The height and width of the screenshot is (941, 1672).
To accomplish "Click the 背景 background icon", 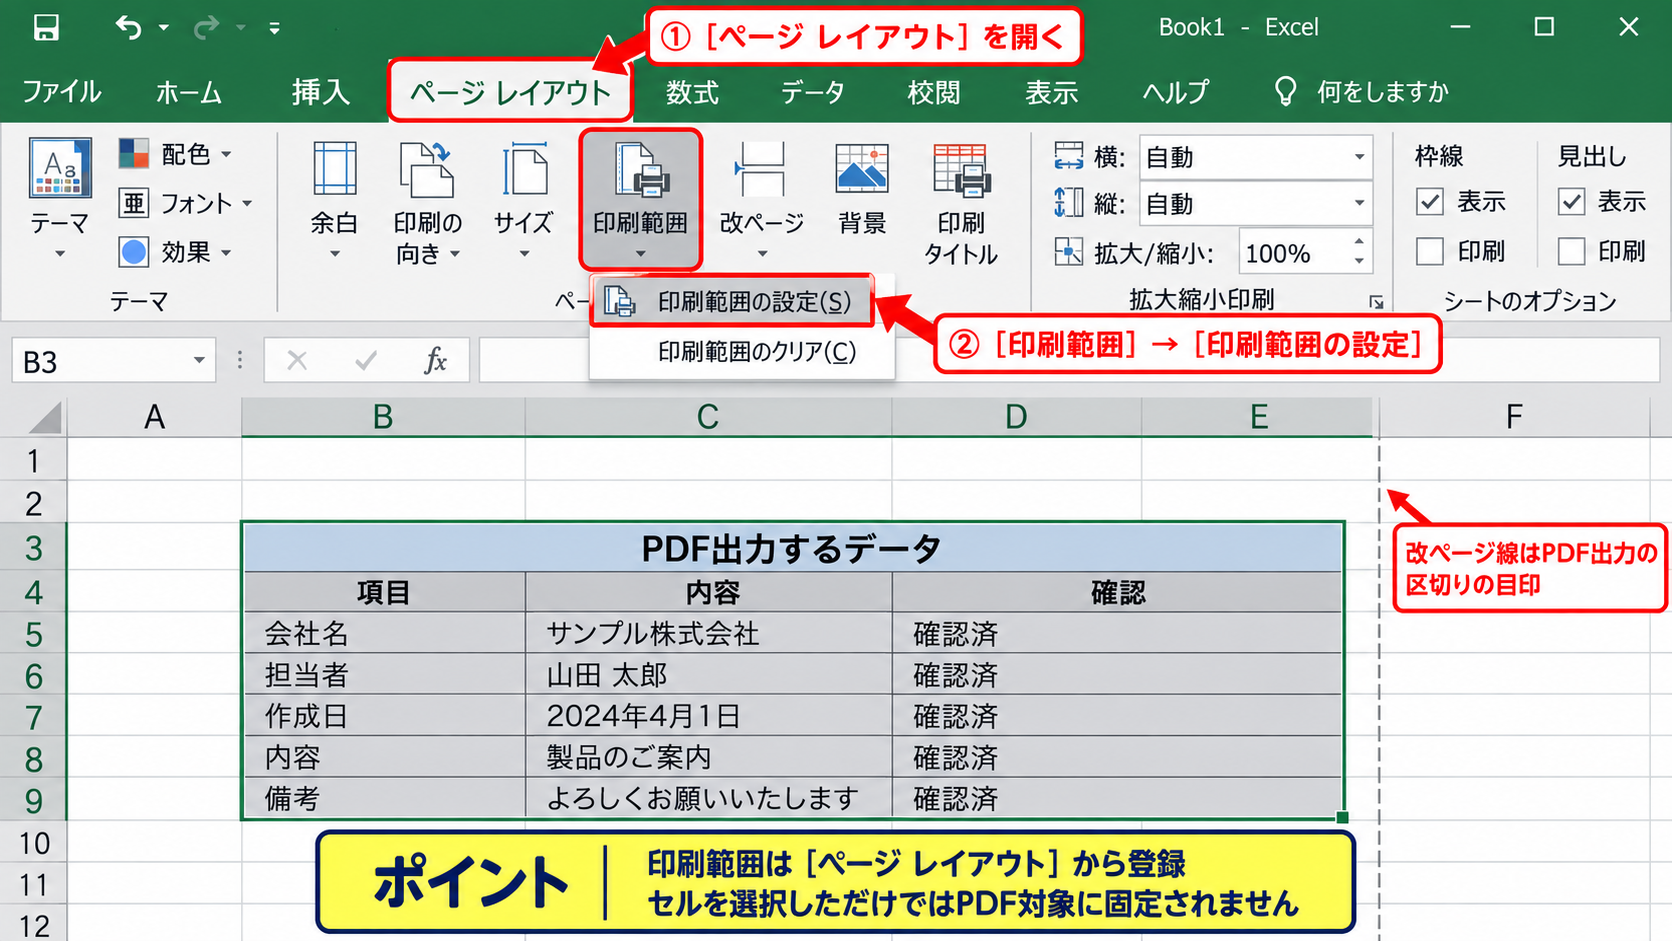I will 862,168.
